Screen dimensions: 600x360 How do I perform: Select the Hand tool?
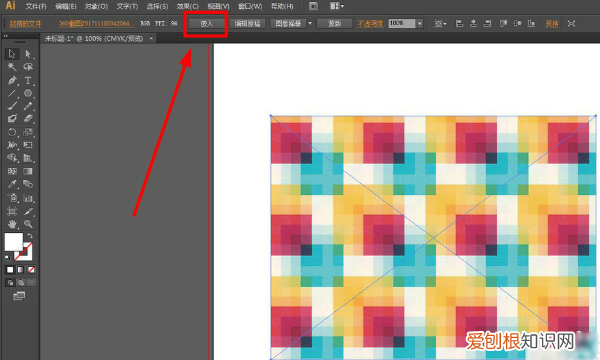(x=12, y=224)
